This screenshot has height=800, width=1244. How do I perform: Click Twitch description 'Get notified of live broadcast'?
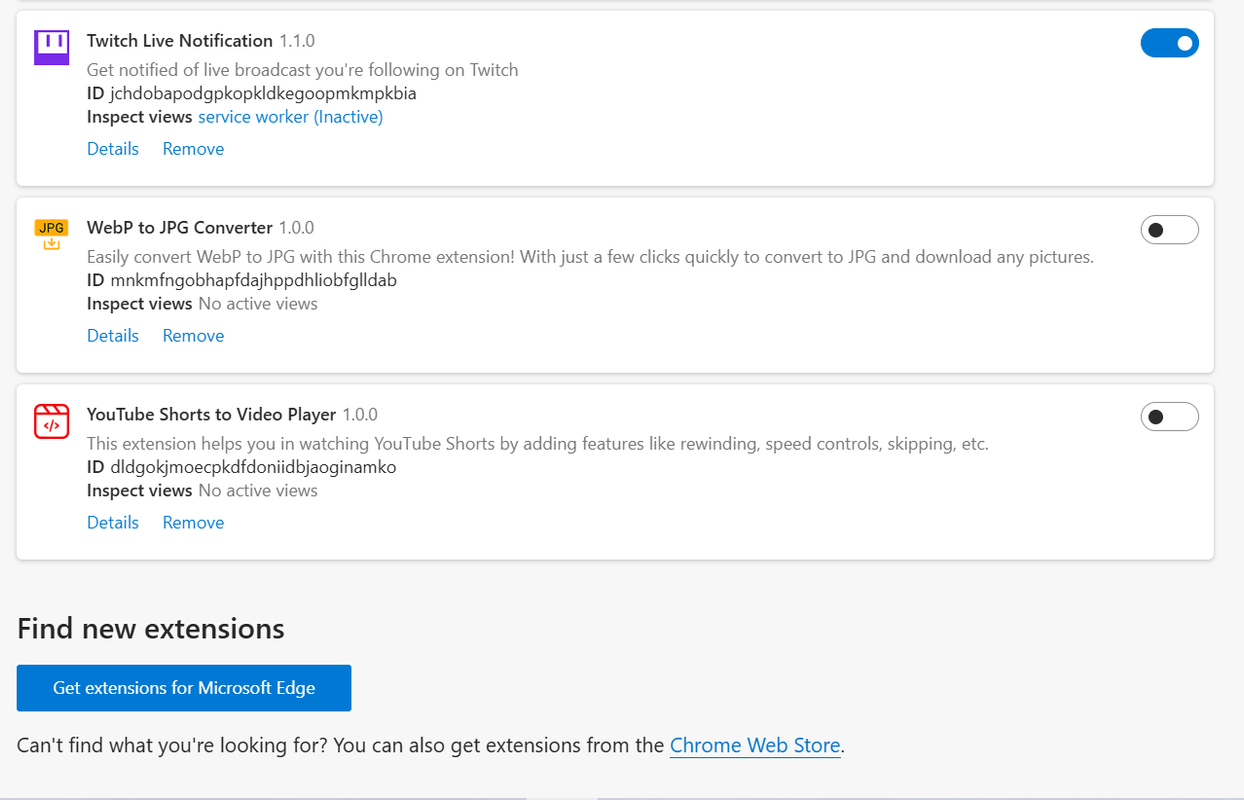(x=303, y=70)
